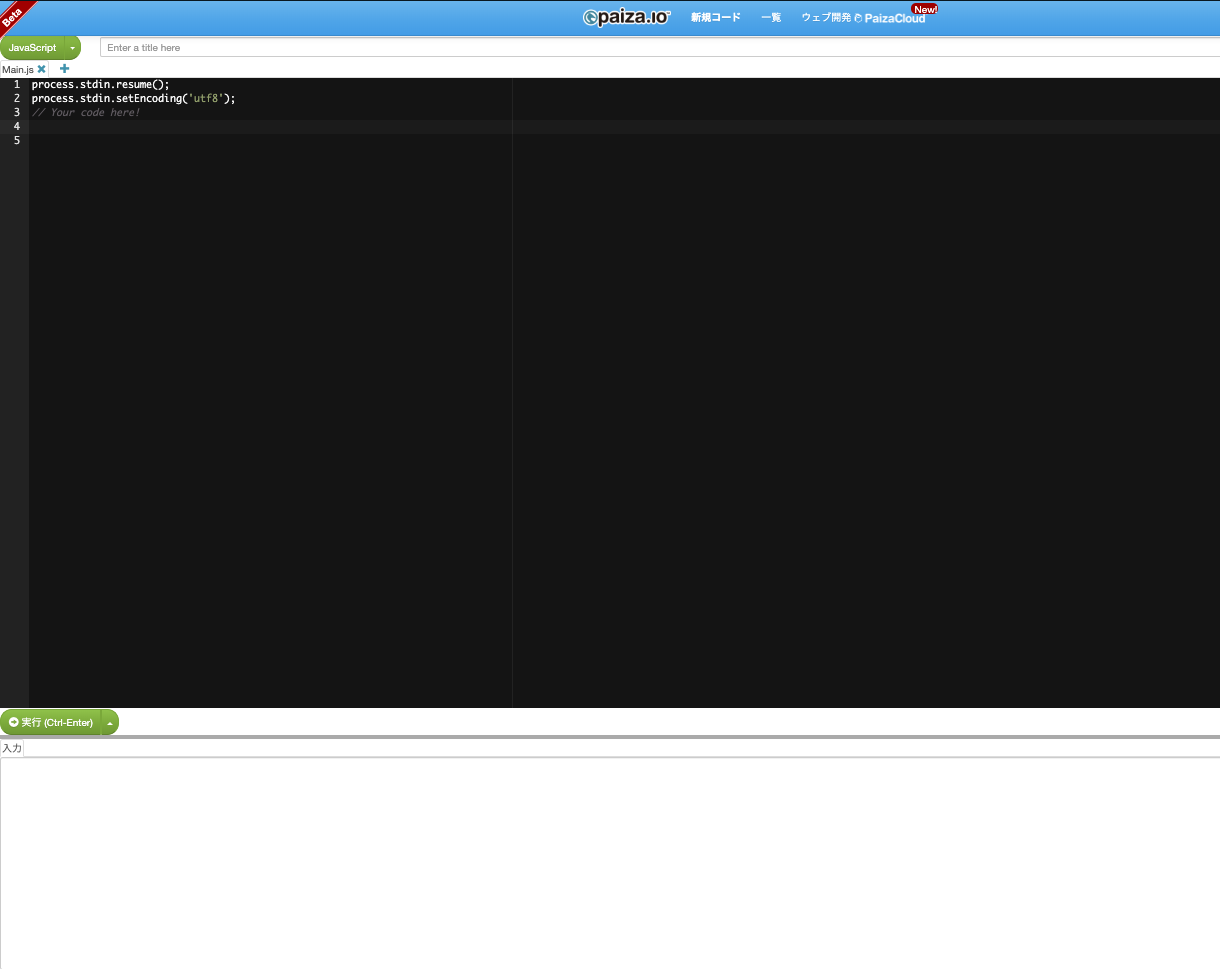The height and width of the screenshot is (969, 1220).
Task: Close the Main.js tab with X
Action: [x=42, y=69]
